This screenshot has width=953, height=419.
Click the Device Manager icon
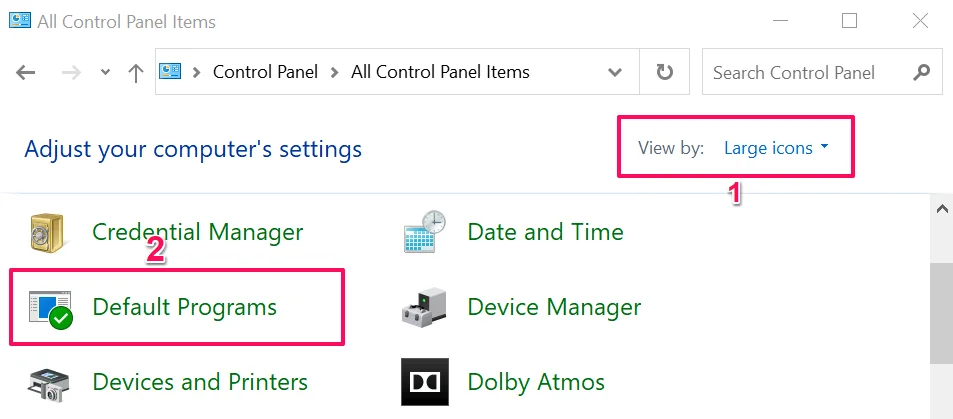(x=424, y=306)
